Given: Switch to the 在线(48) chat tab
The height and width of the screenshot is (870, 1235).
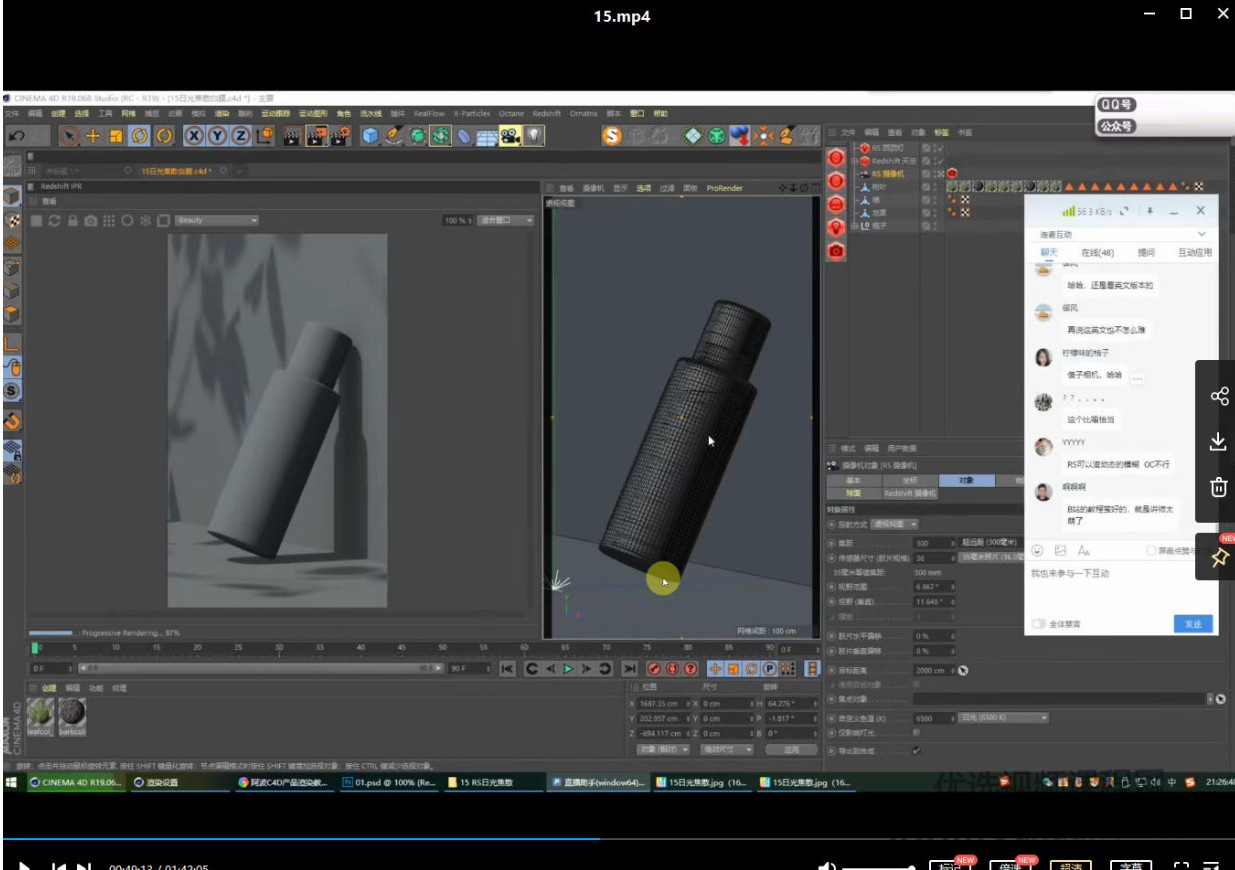Looking at the screenshot, I should 1097,253.
